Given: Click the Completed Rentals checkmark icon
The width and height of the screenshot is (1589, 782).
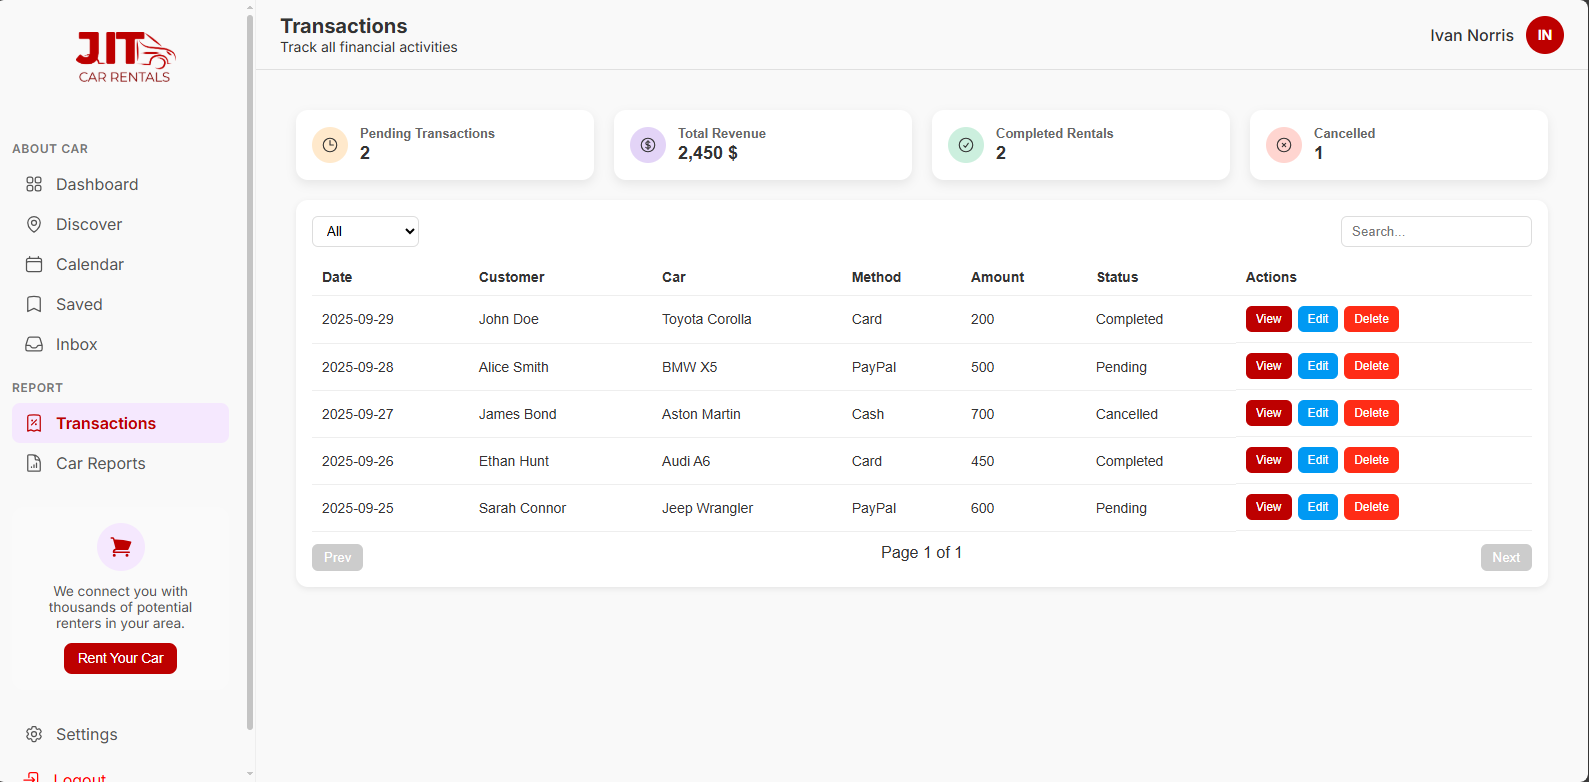Looking at the screenshot, I should [x=966, y=145].
